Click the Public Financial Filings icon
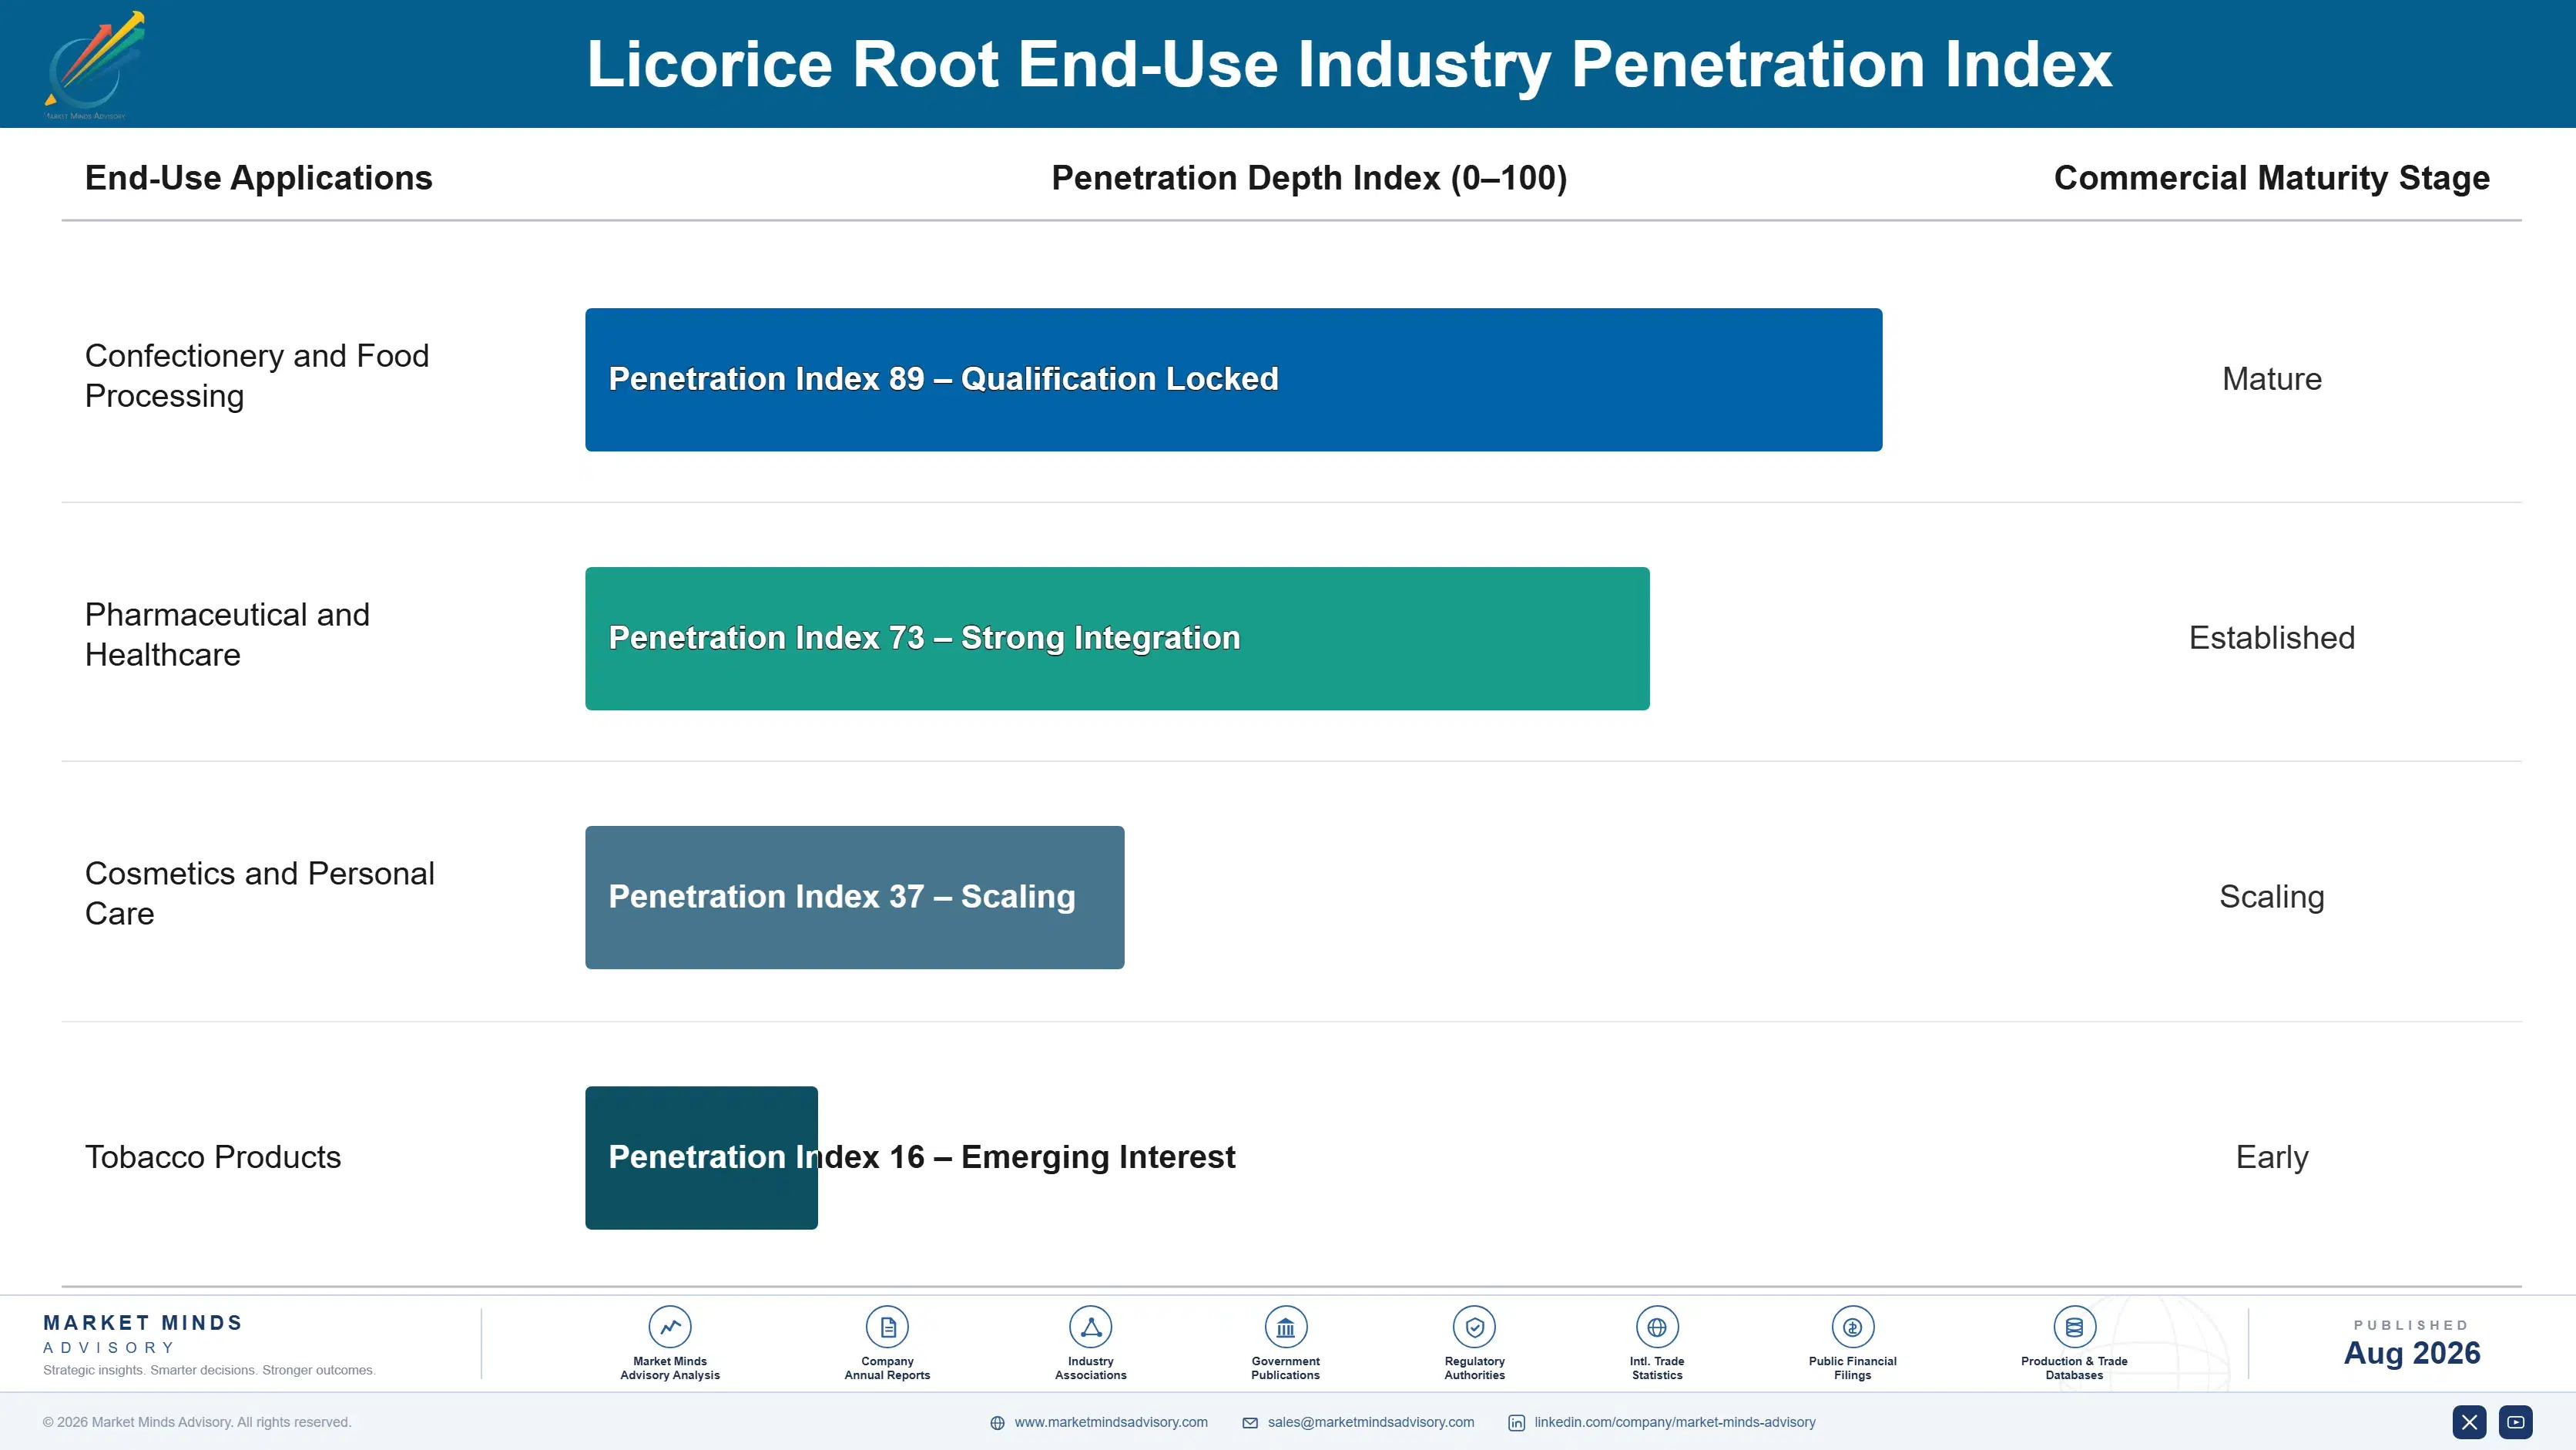Image resolution: width=2576 pixels, height=1450 pixels. (x=1852, y=1327)
